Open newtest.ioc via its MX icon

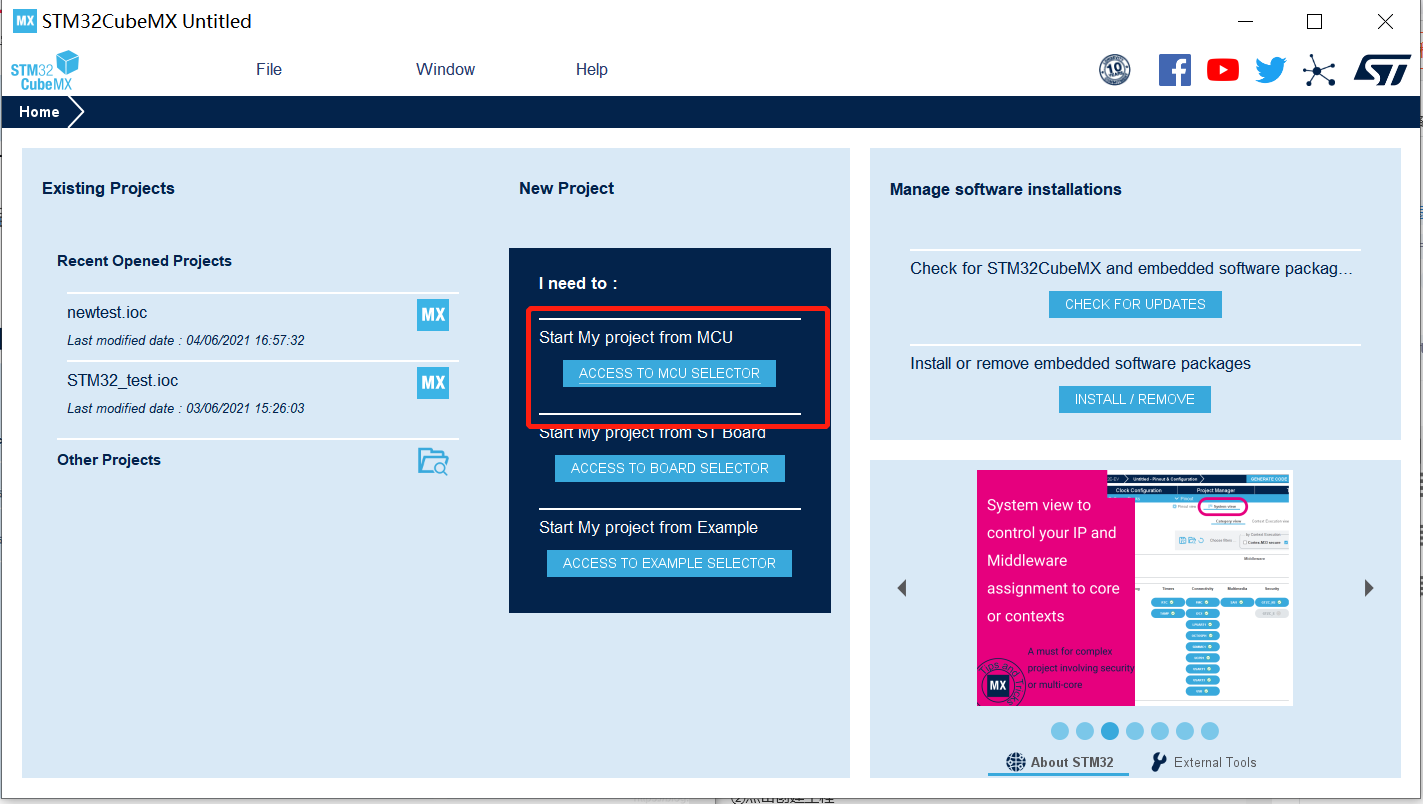pyautogui.click(x=433, y=315)
